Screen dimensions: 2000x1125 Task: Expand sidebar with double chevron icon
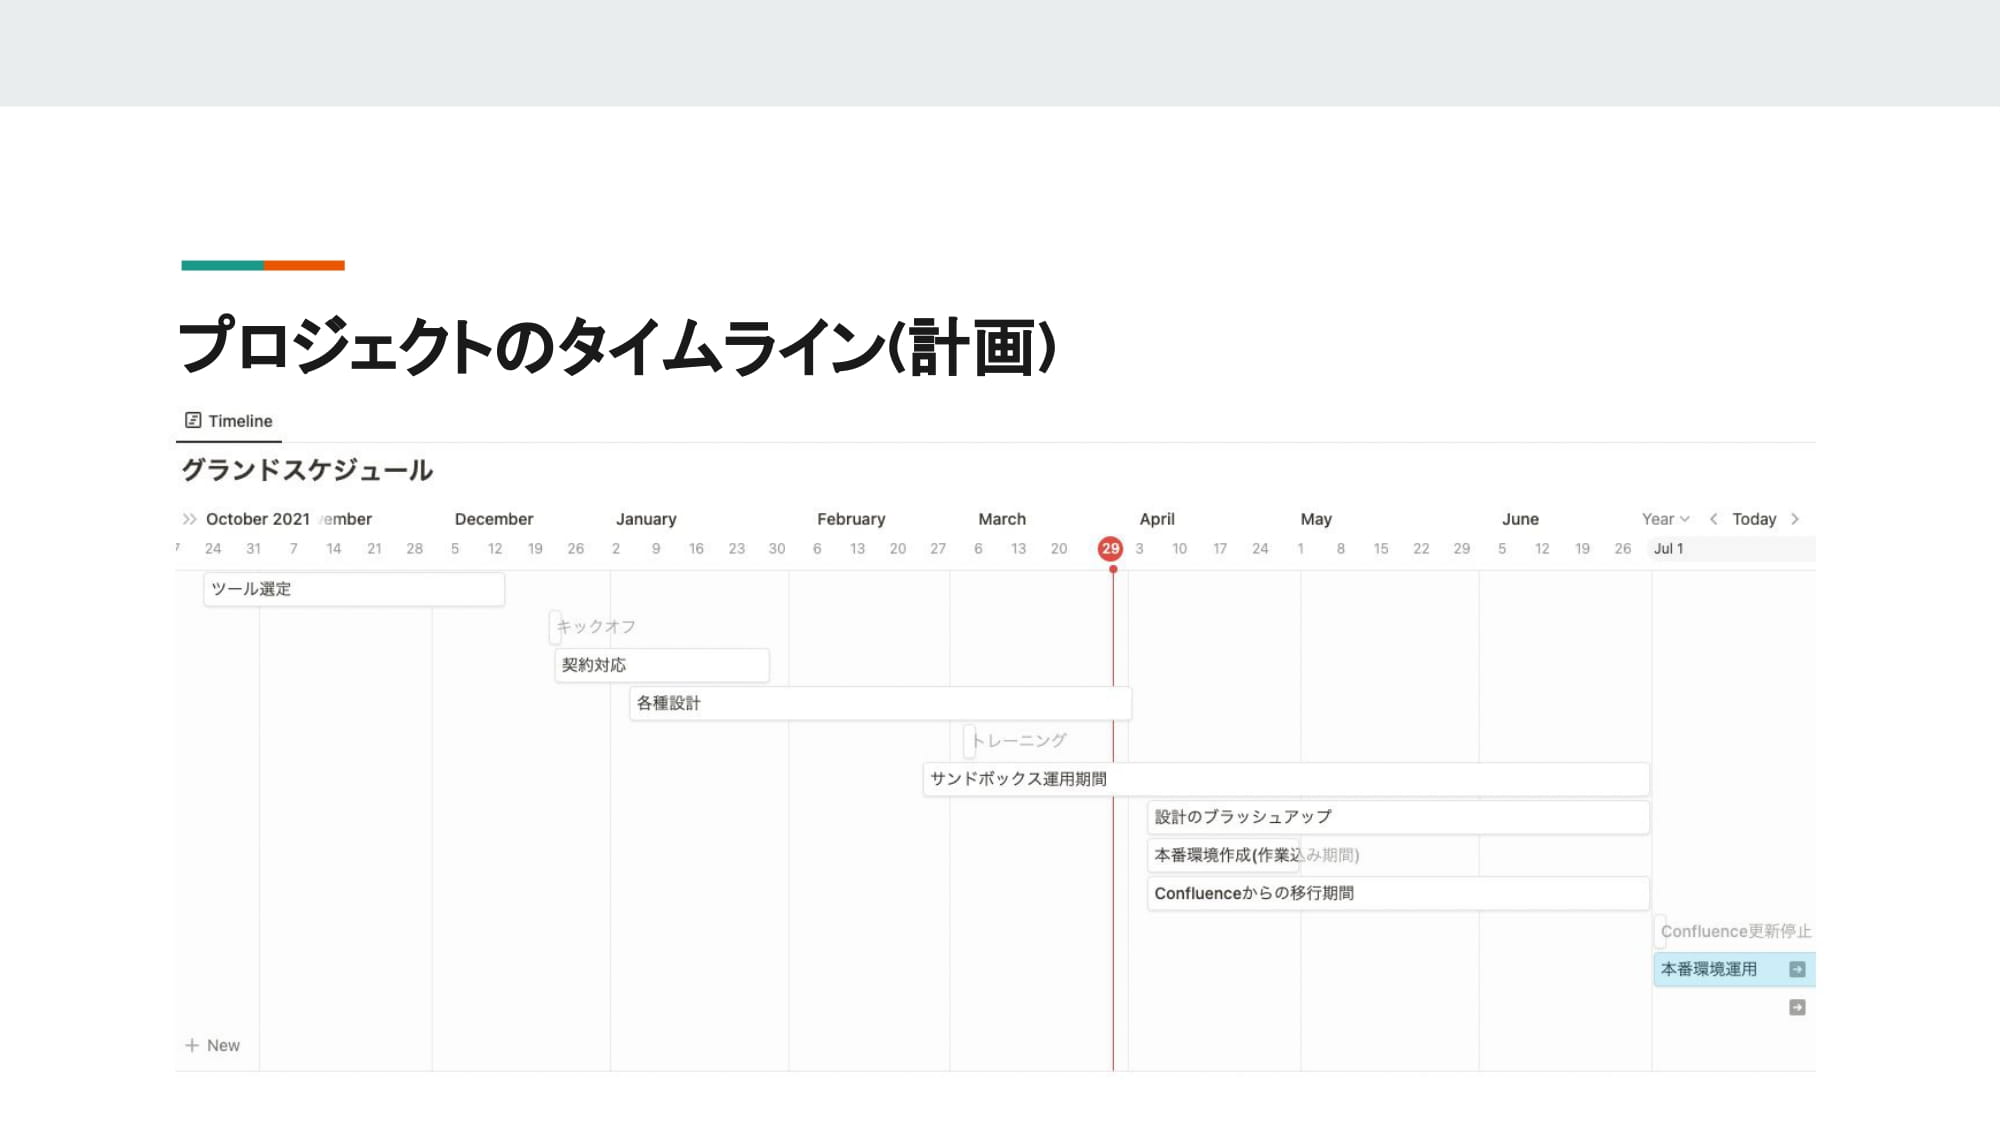(x=189, y=519)
